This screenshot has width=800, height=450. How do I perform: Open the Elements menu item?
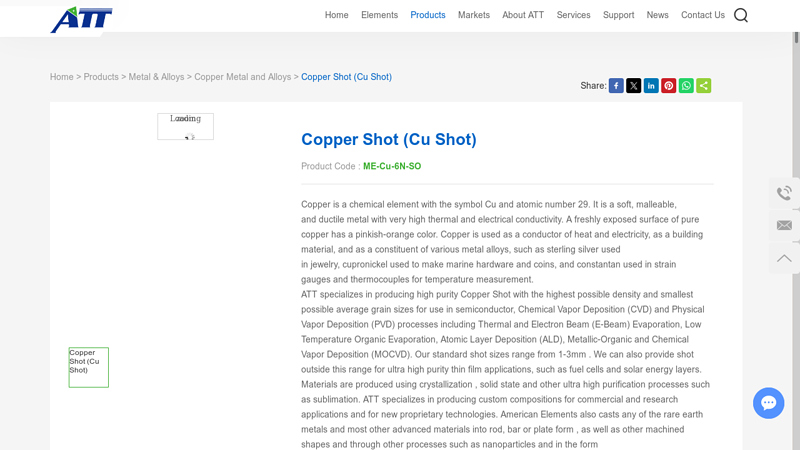[x=380, y=15]
